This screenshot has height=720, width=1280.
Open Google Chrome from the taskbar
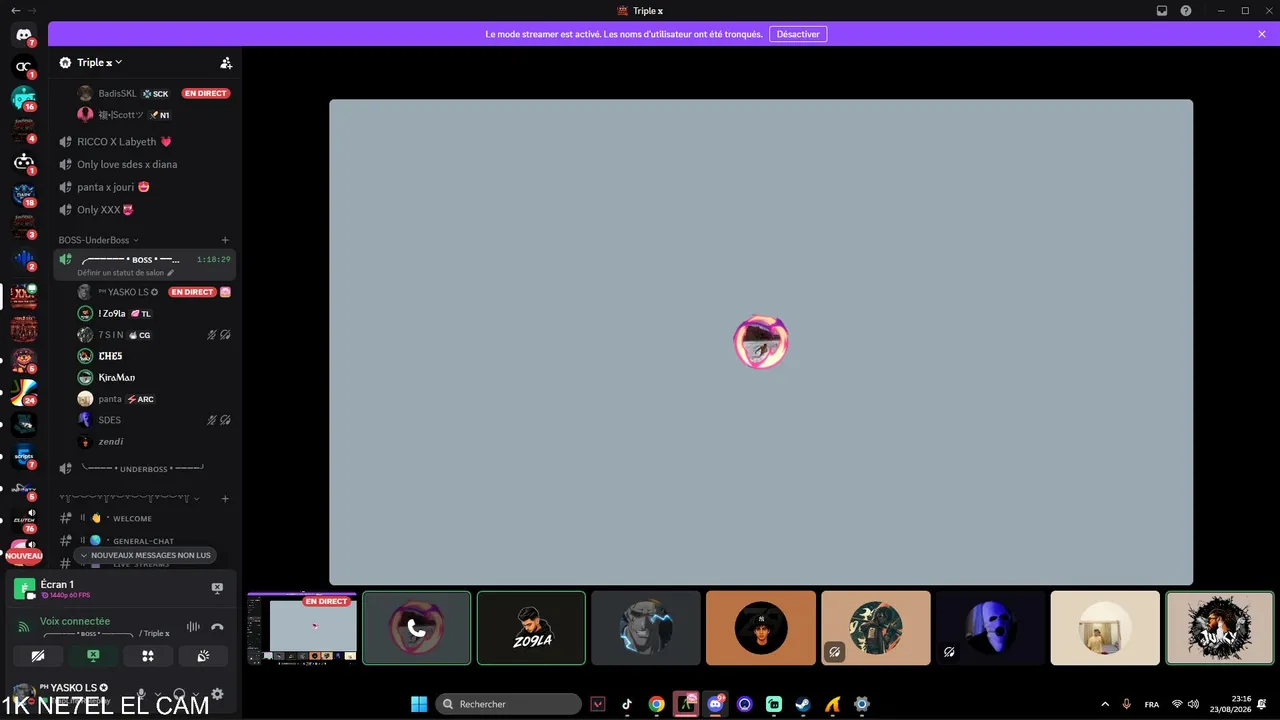point(656,704)
